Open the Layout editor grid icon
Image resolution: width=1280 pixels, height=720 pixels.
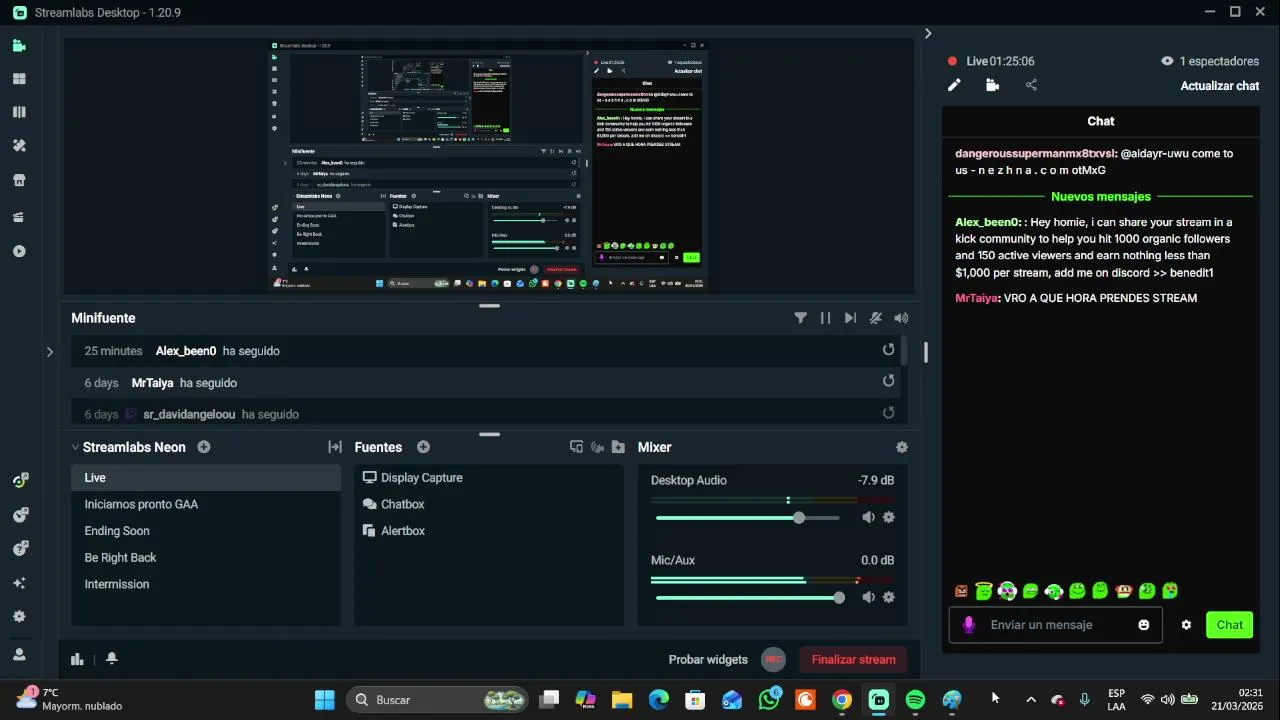coord(19,79)
